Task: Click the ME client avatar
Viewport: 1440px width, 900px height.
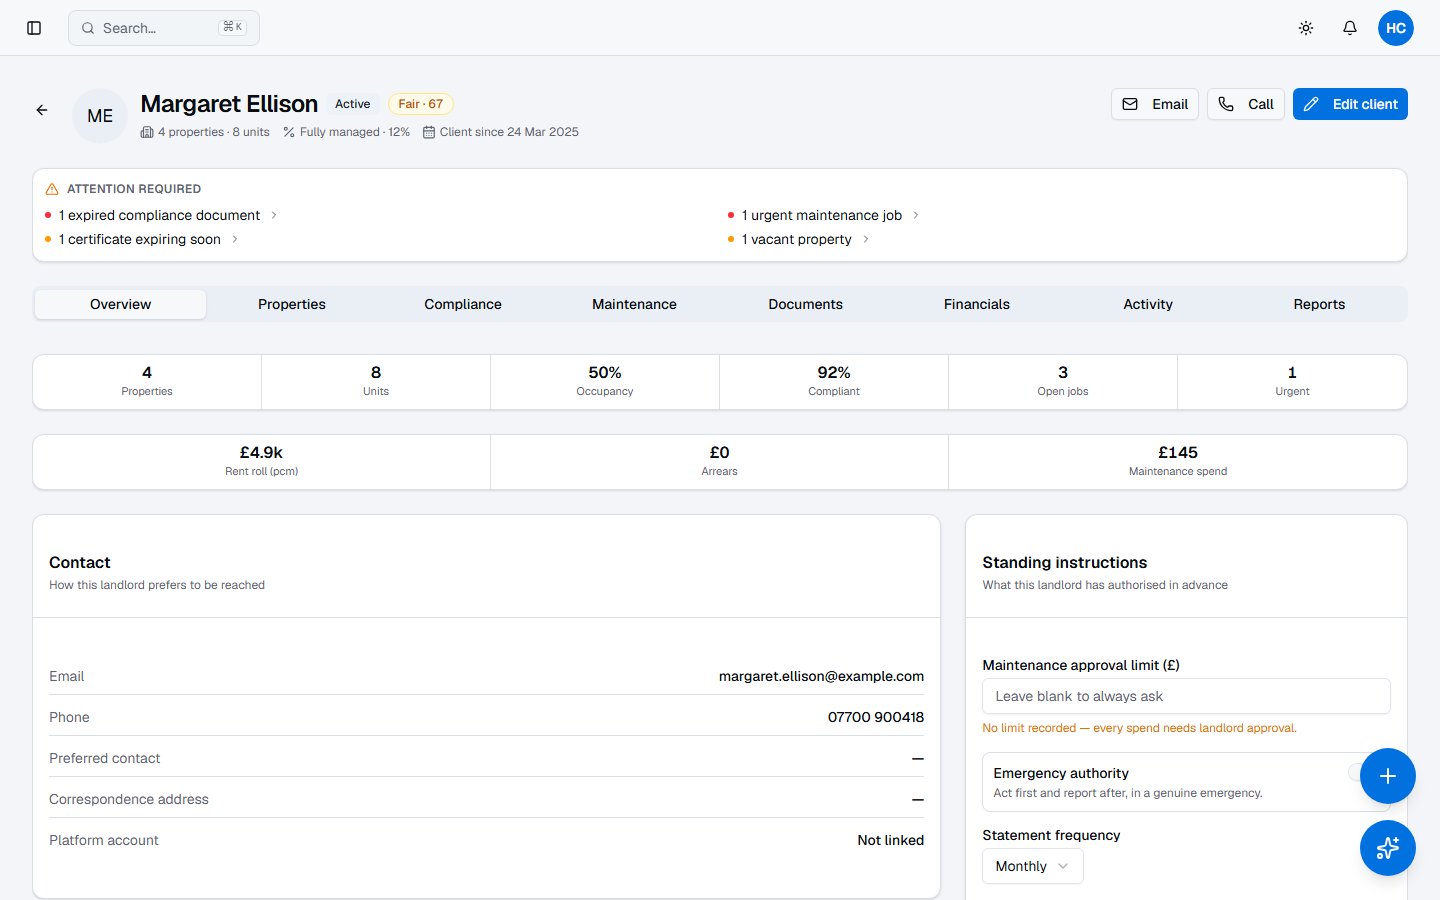Action: 100,116
